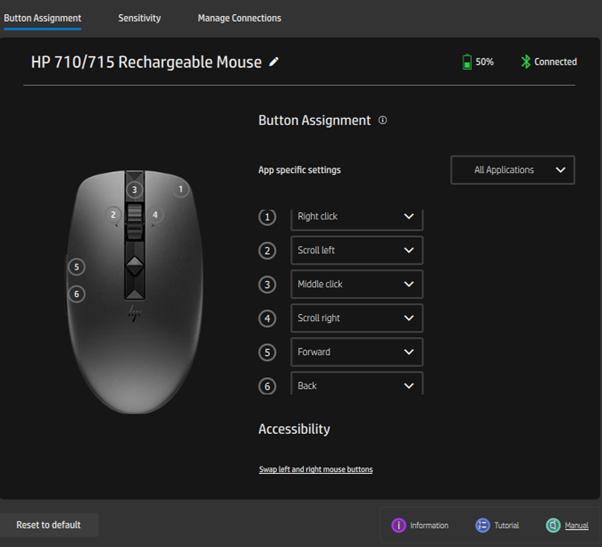Select button 3 marker on mouse image
Viewport: 602px width, 547px height.
(x=134, y=190)
